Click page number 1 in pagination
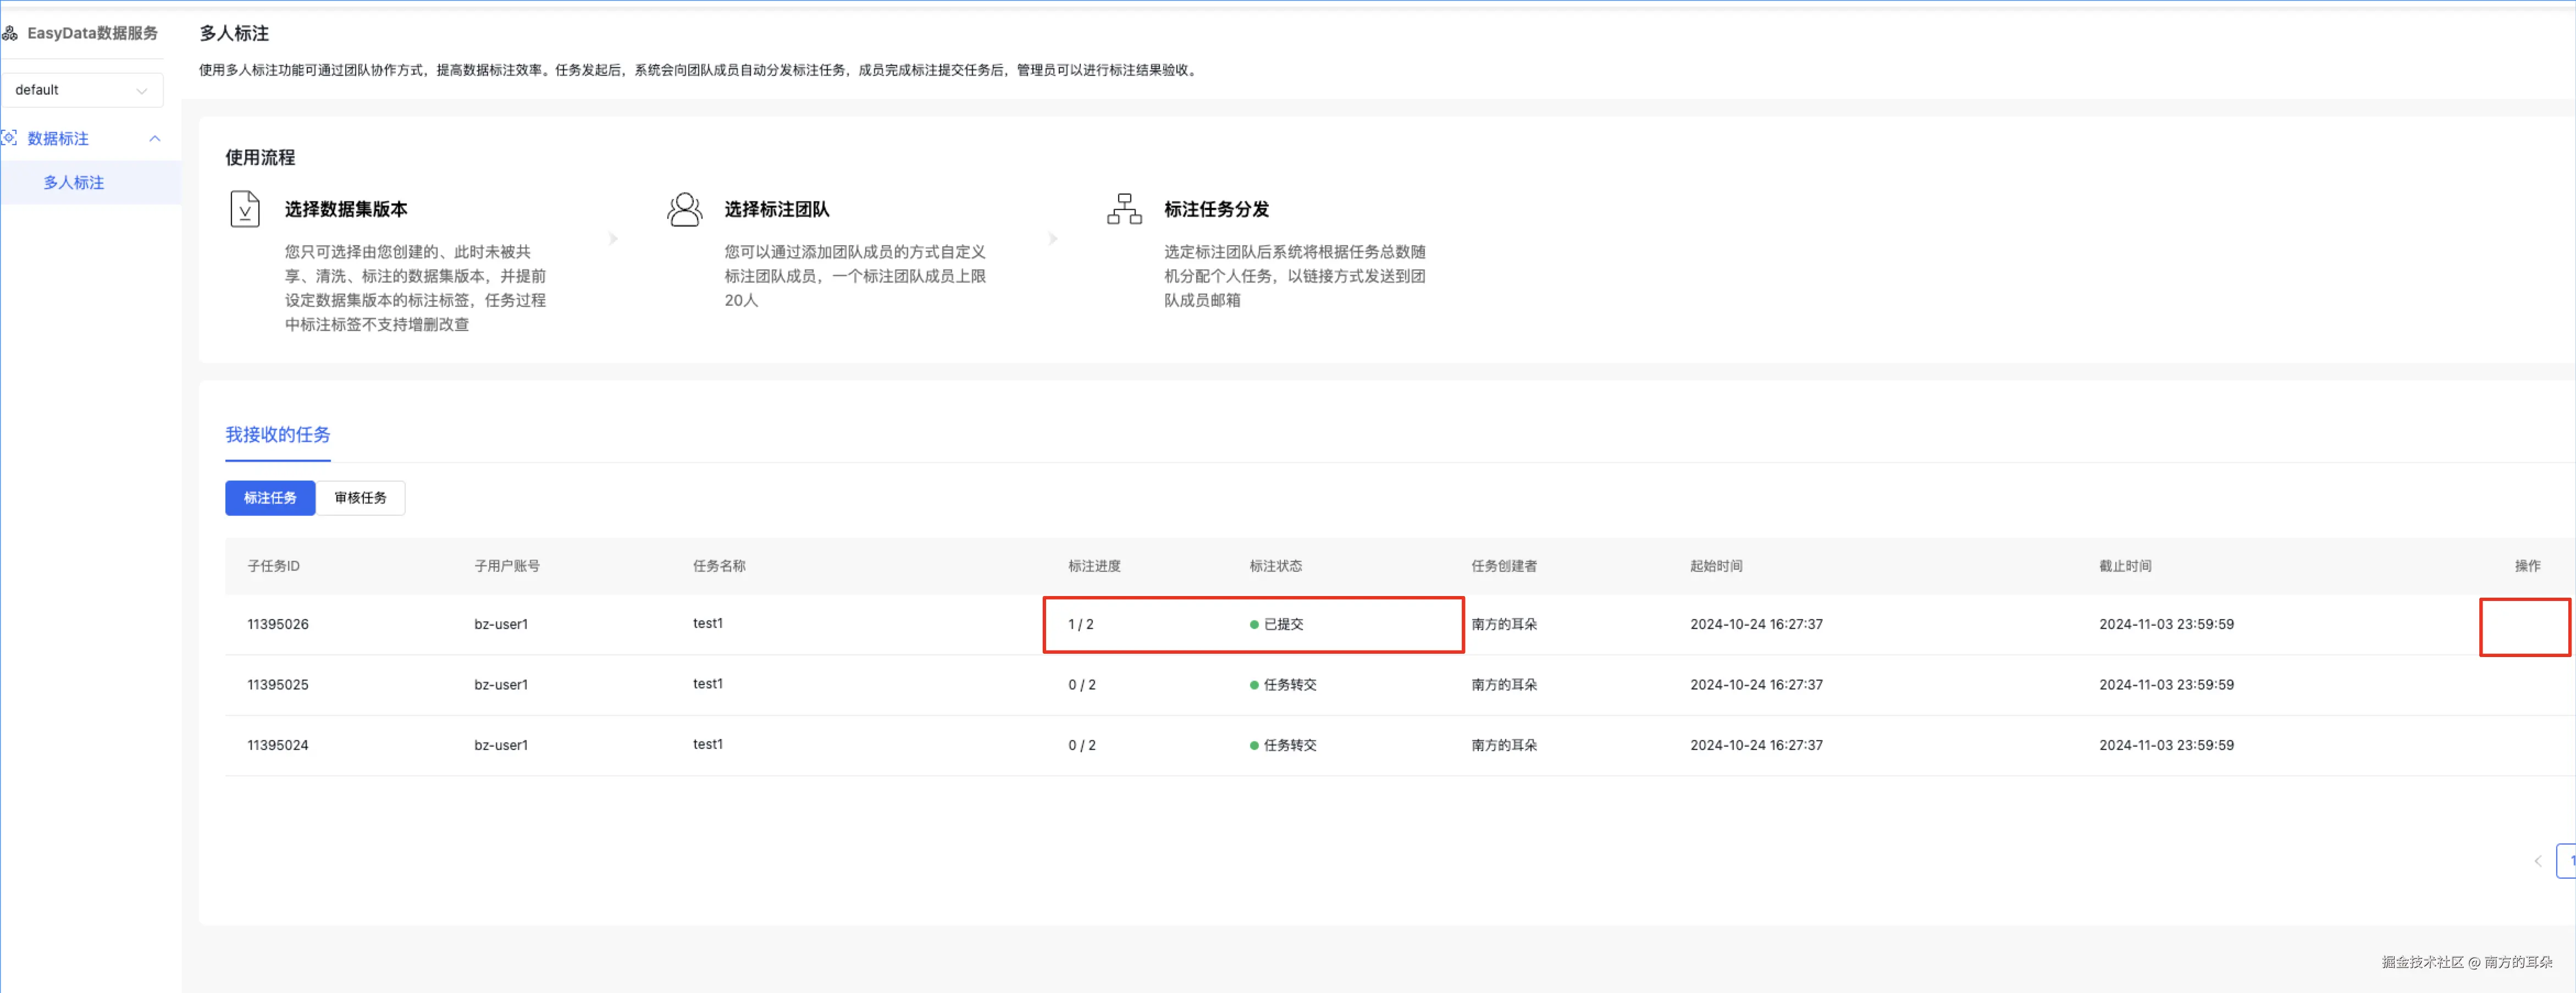Viewport: 2576px width, 993px height. pyautogui.click(x=2568, y=860)
